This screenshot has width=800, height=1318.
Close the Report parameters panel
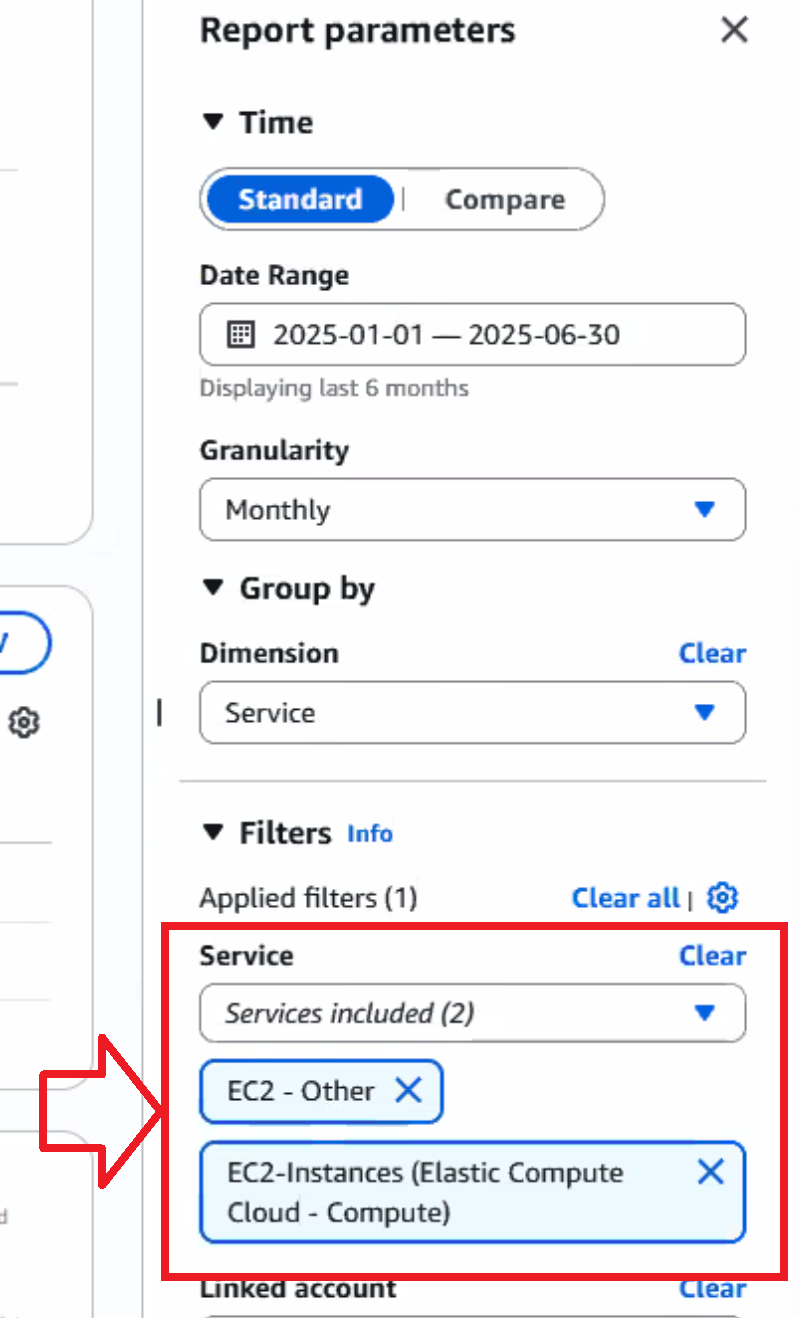[734, 30]
